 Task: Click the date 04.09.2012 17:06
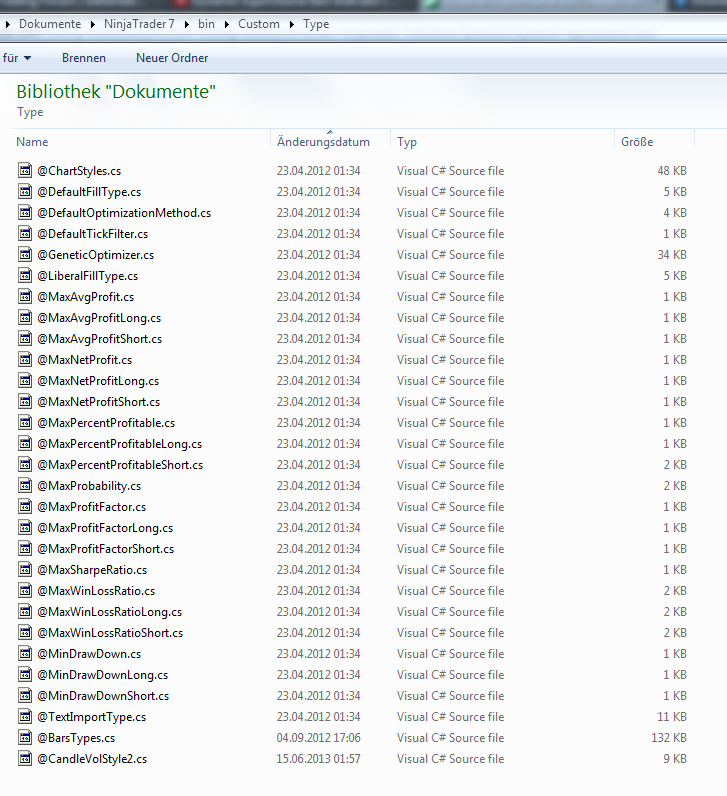pyautogui.click(x=318, y=738)
